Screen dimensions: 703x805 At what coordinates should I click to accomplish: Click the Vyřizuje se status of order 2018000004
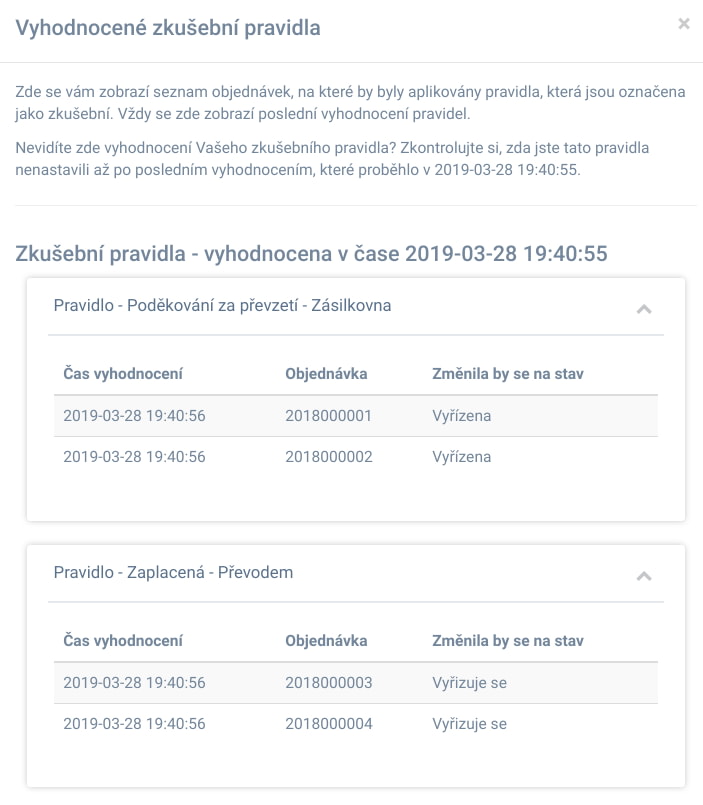(469, 724)
